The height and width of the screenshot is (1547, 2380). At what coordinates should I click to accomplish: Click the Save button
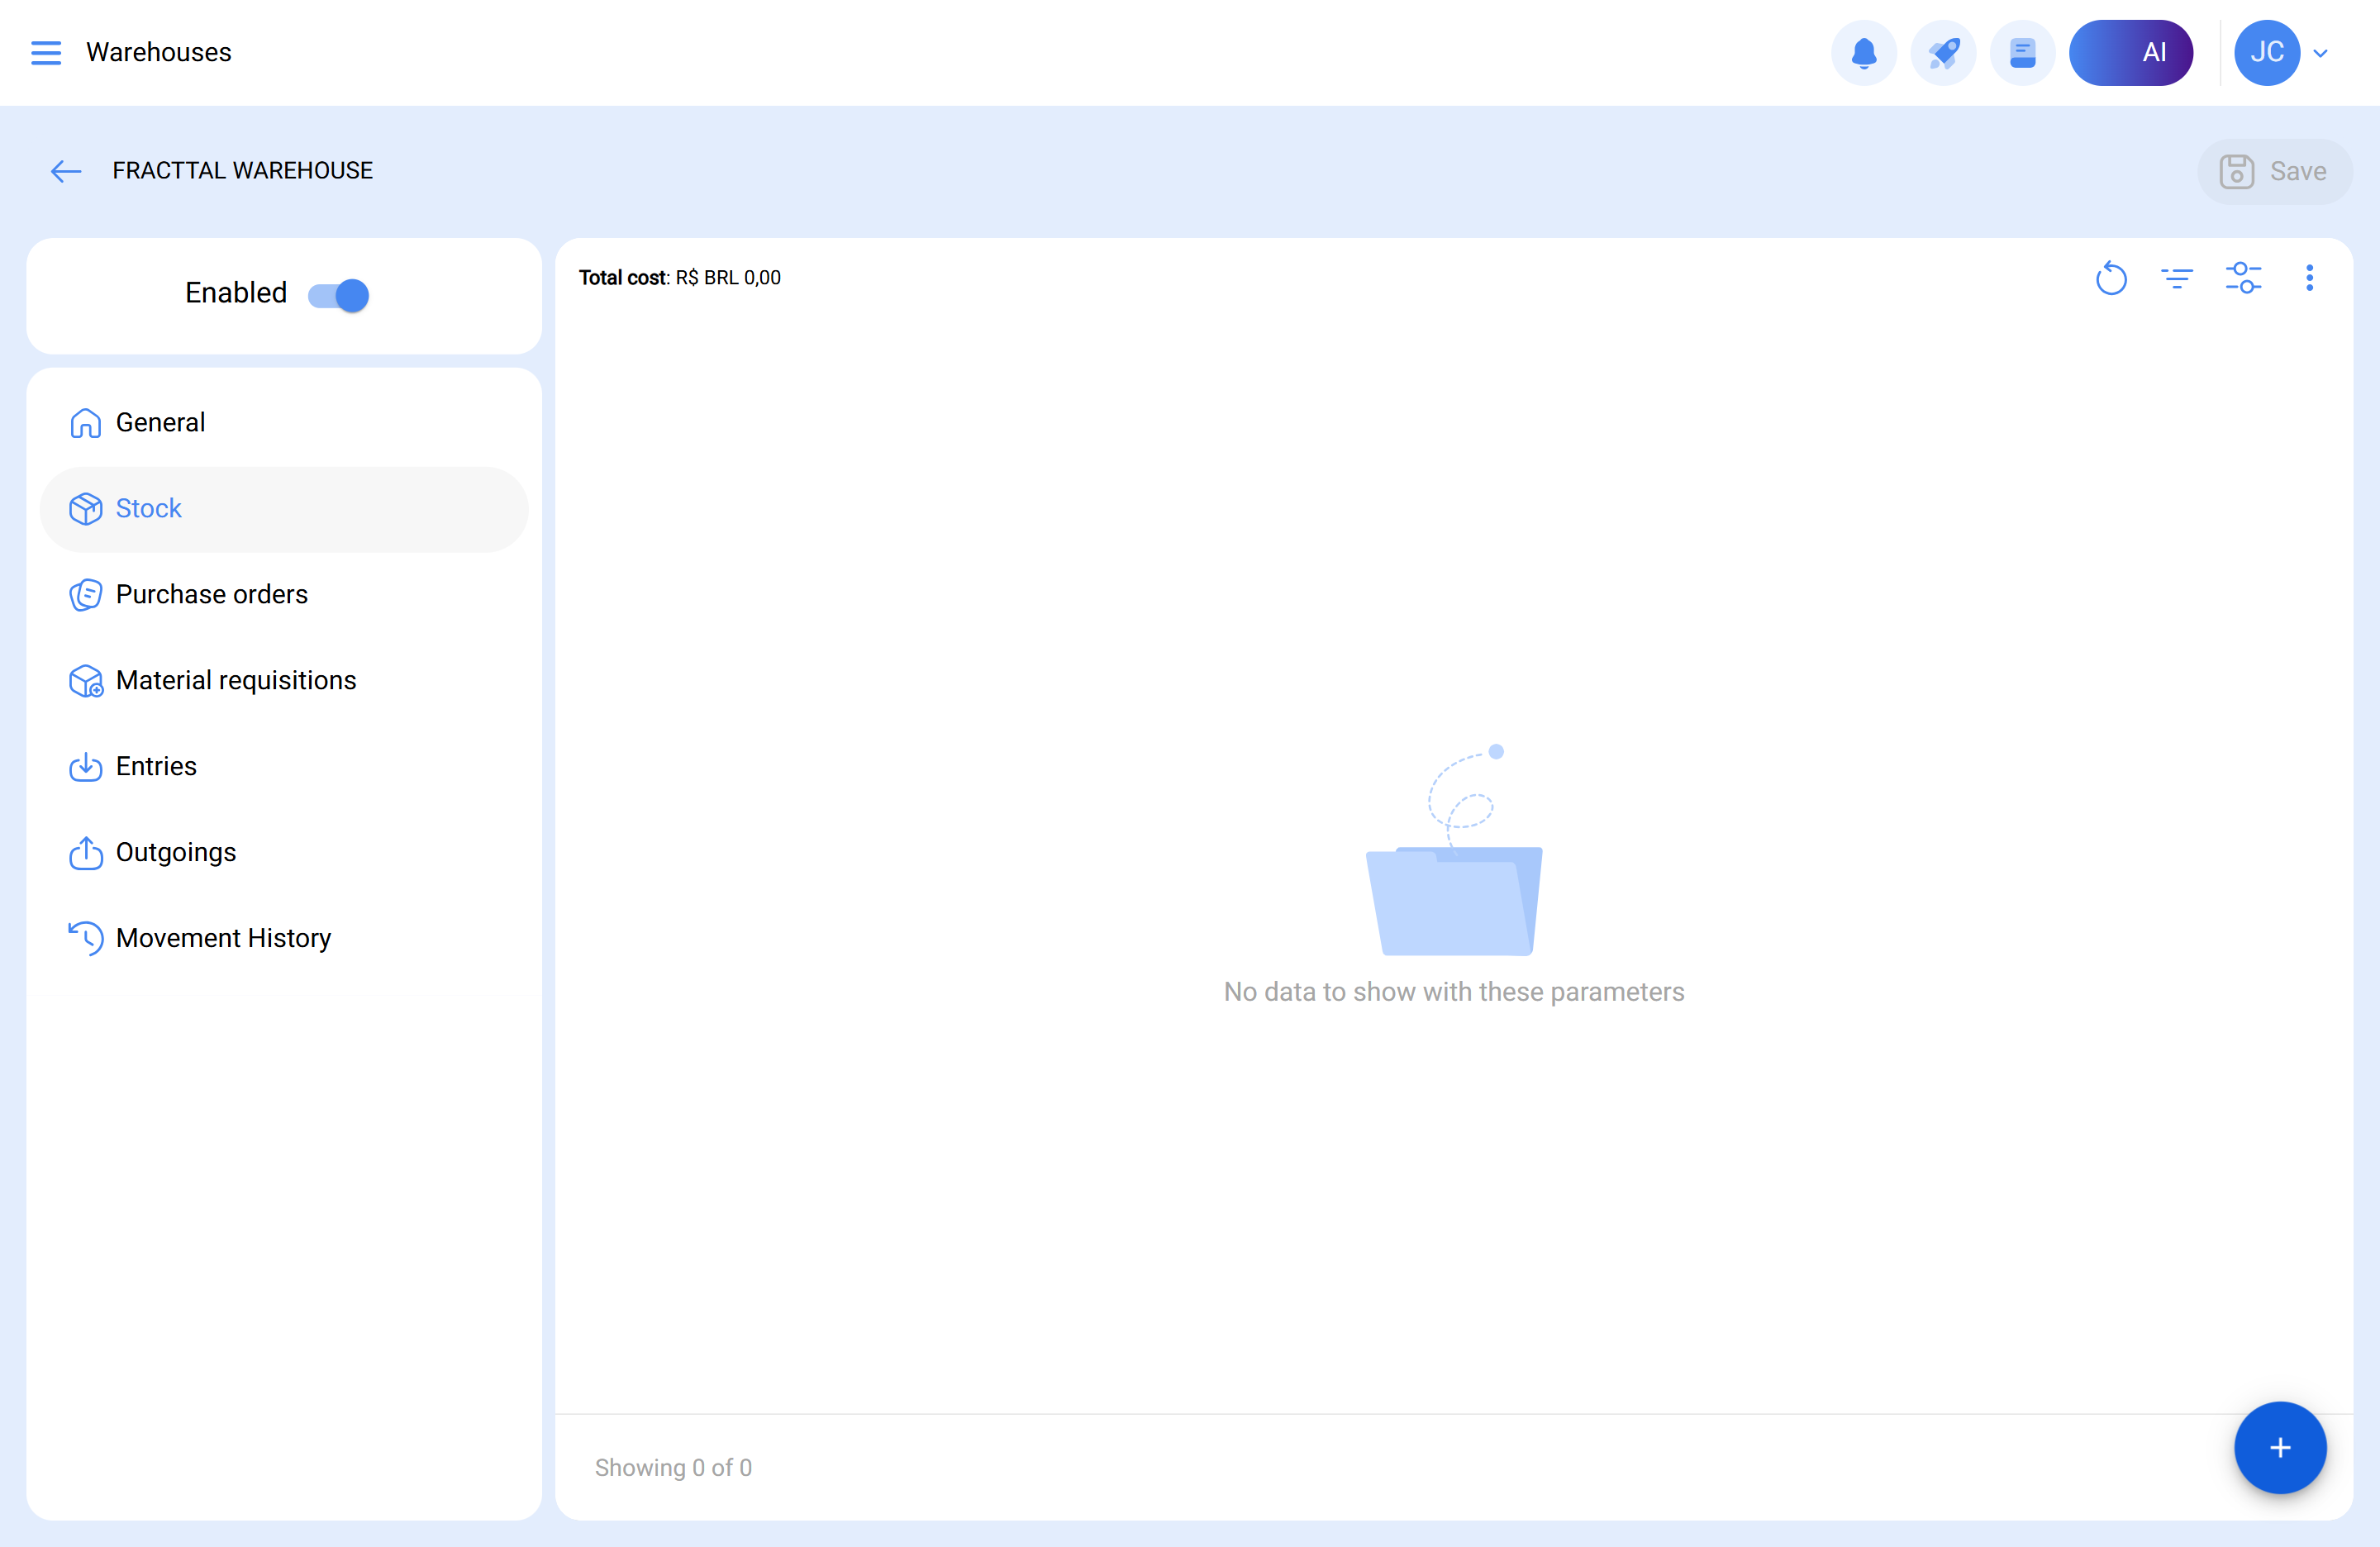coord(2273,171)
